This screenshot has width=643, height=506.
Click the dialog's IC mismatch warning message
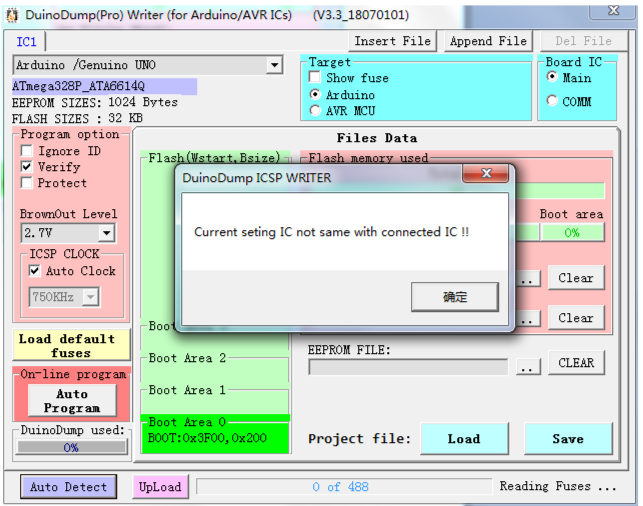331,232
